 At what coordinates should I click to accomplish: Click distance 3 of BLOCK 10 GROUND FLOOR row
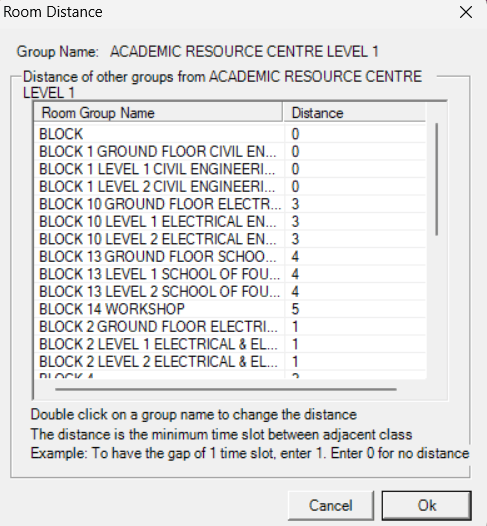[x=295, y=204]
